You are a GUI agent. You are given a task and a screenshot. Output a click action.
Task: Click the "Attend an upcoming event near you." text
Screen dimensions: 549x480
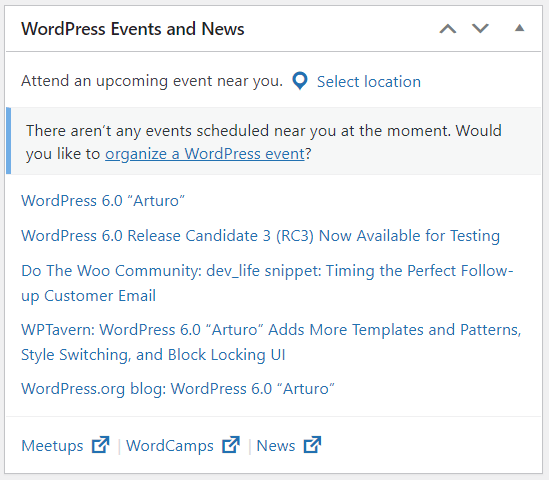(152, 81)
